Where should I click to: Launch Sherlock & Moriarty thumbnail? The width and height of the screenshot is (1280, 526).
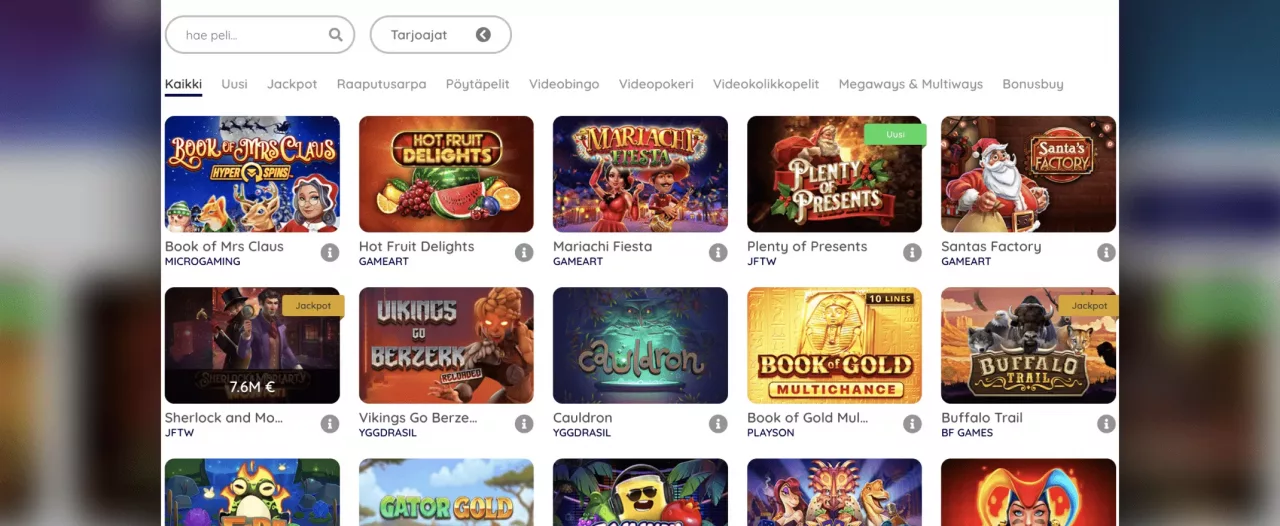click(252, 345)
